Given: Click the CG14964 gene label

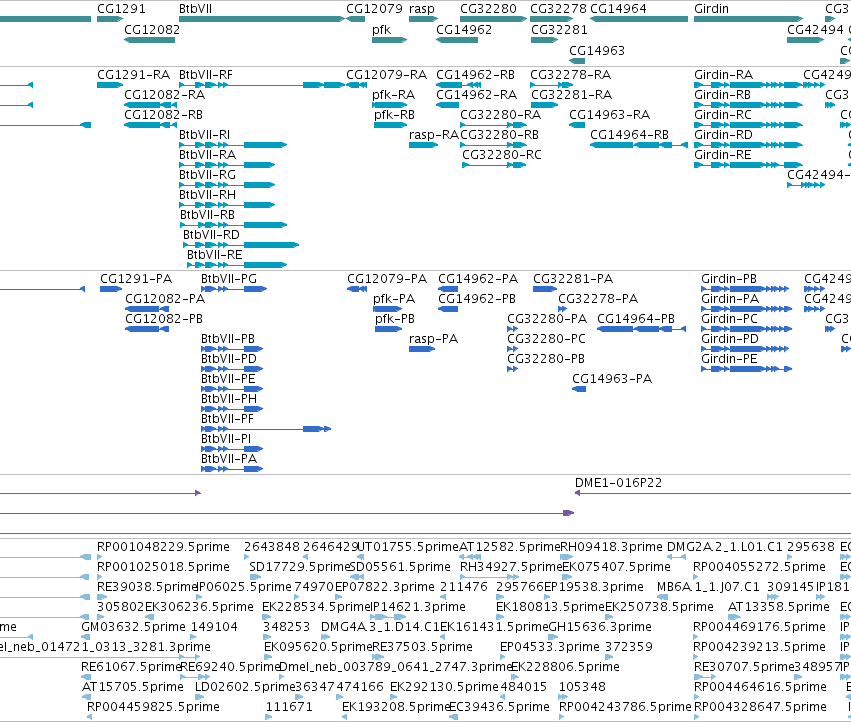Looking at the screenshot, I should pyautogui.click(x=618, y=9).
